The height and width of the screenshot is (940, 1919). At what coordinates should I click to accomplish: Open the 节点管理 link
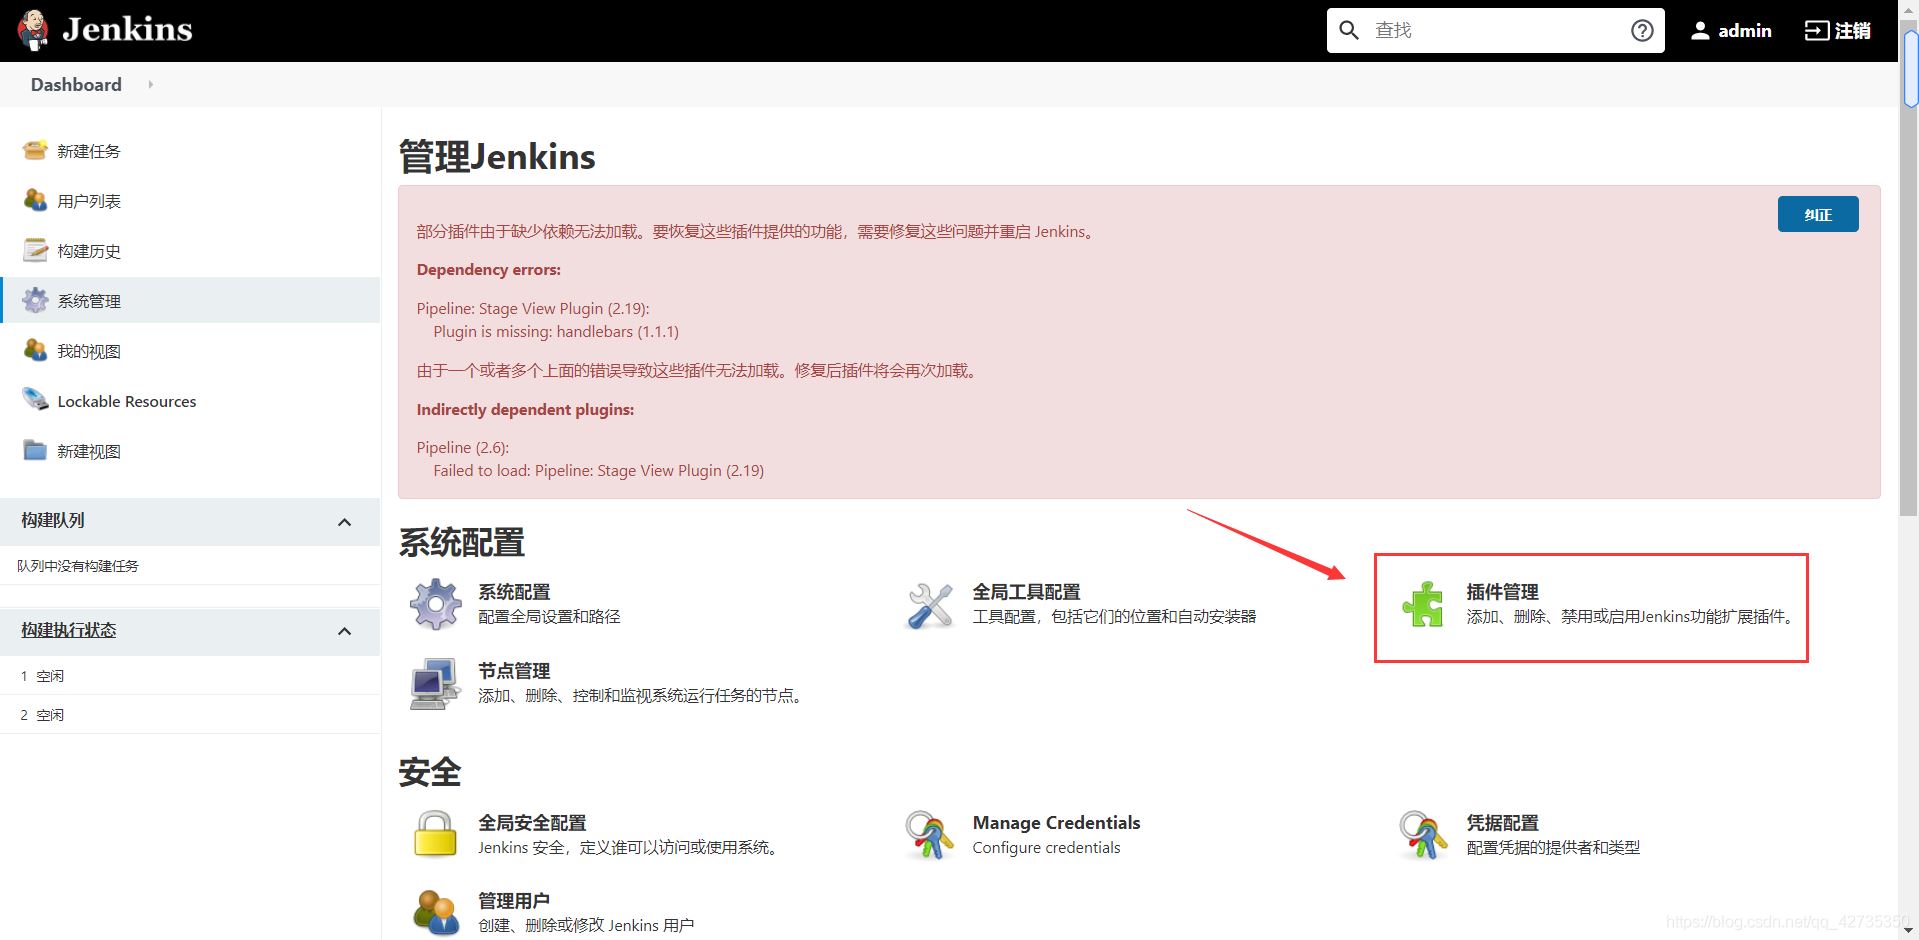(514, 671)
